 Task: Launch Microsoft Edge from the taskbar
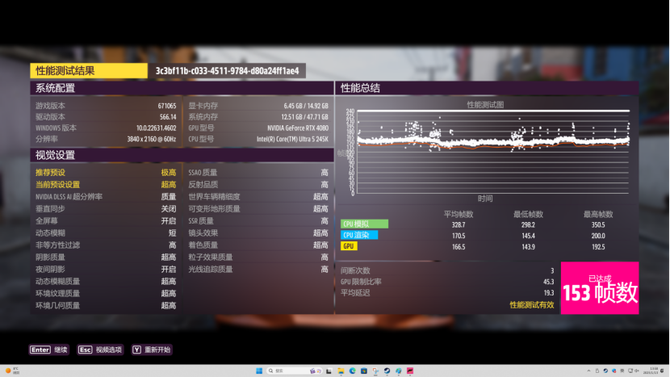(x=352, y=371)
